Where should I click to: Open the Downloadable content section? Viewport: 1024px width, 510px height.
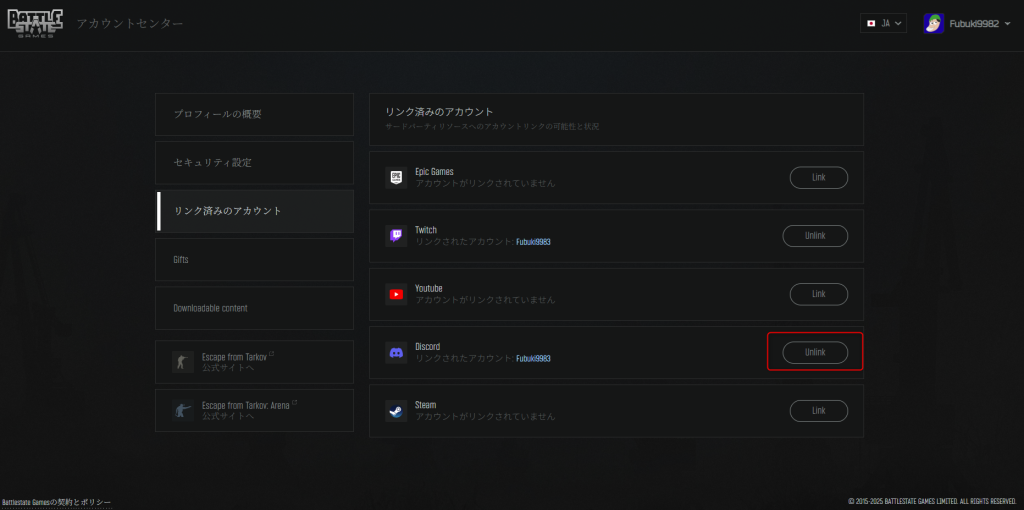254,308
